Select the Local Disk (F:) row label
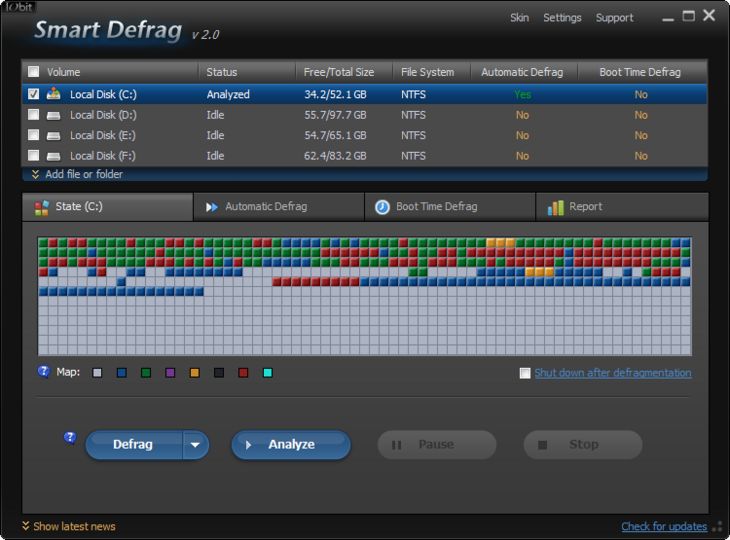The image size is (730, 540). 103,156
